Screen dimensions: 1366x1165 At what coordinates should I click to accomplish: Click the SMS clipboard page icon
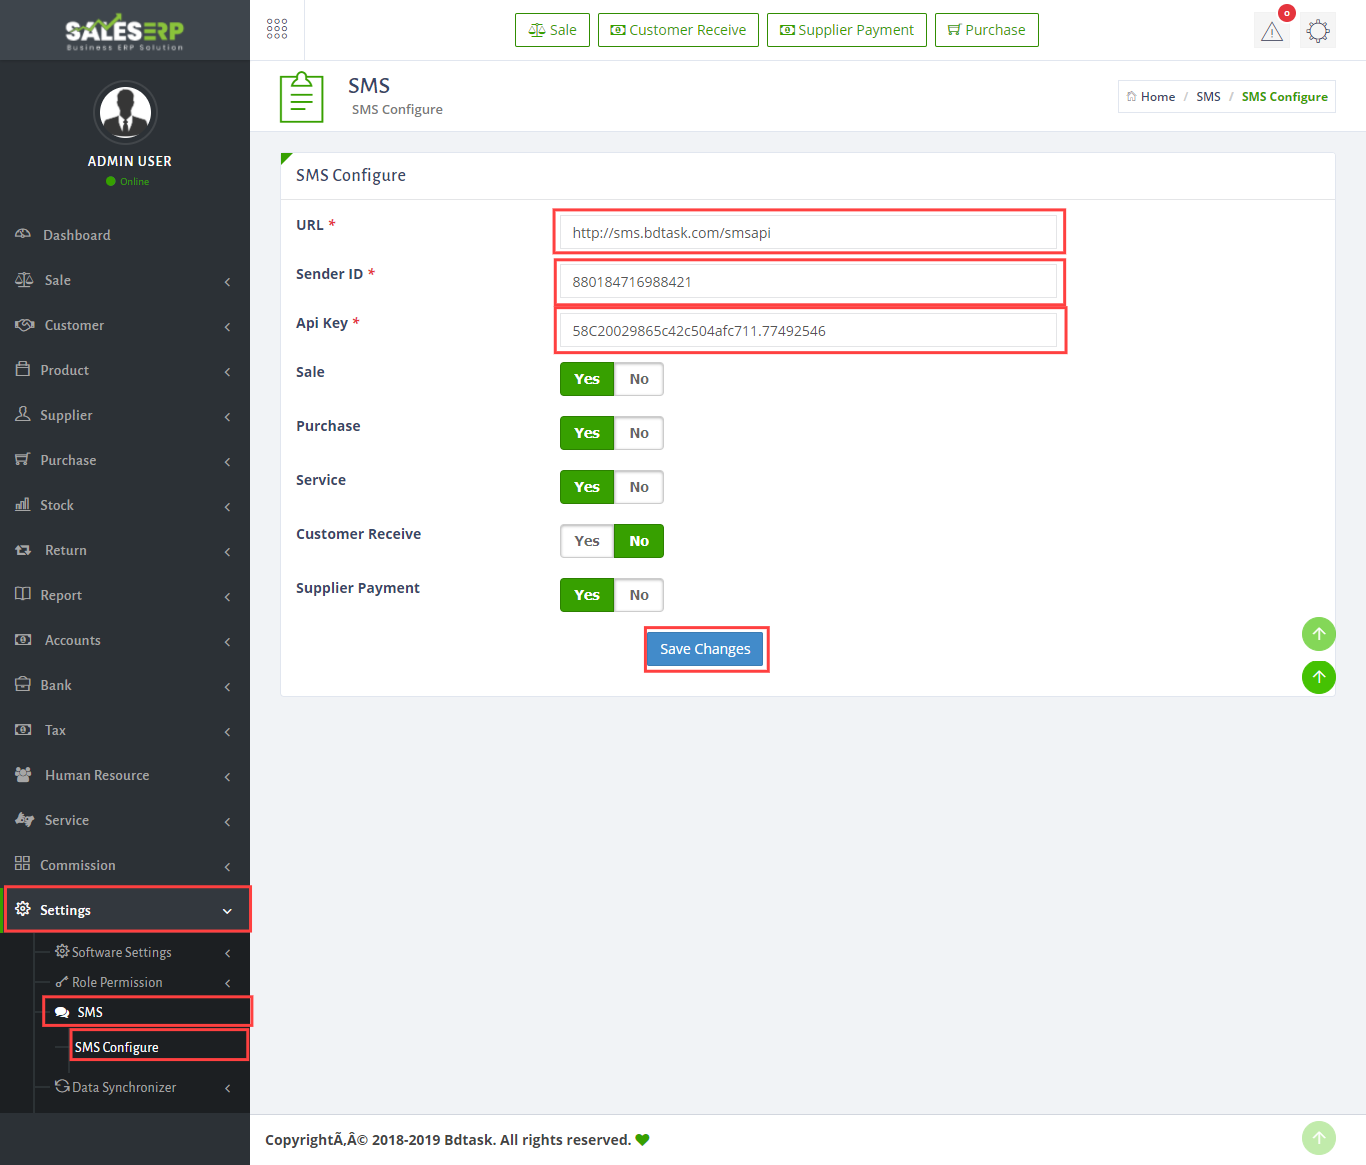point(301,97)
